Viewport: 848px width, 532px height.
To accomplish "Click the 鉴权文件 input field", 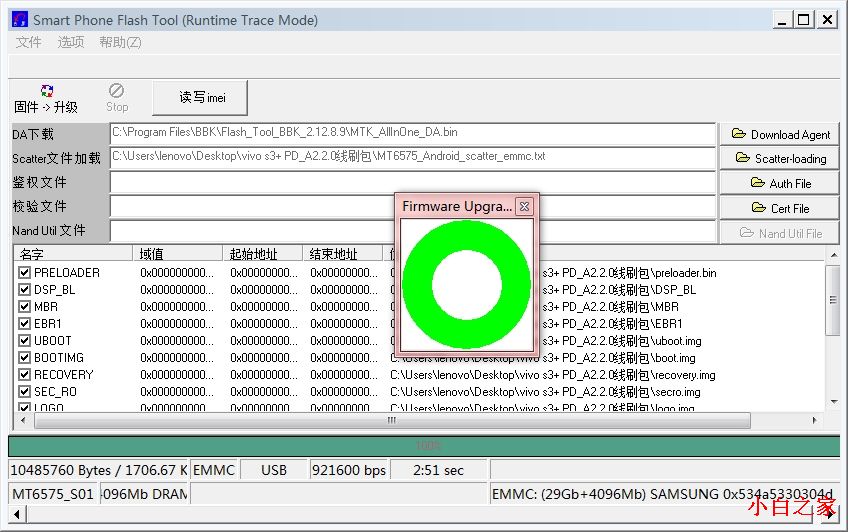I will (413, 182).
